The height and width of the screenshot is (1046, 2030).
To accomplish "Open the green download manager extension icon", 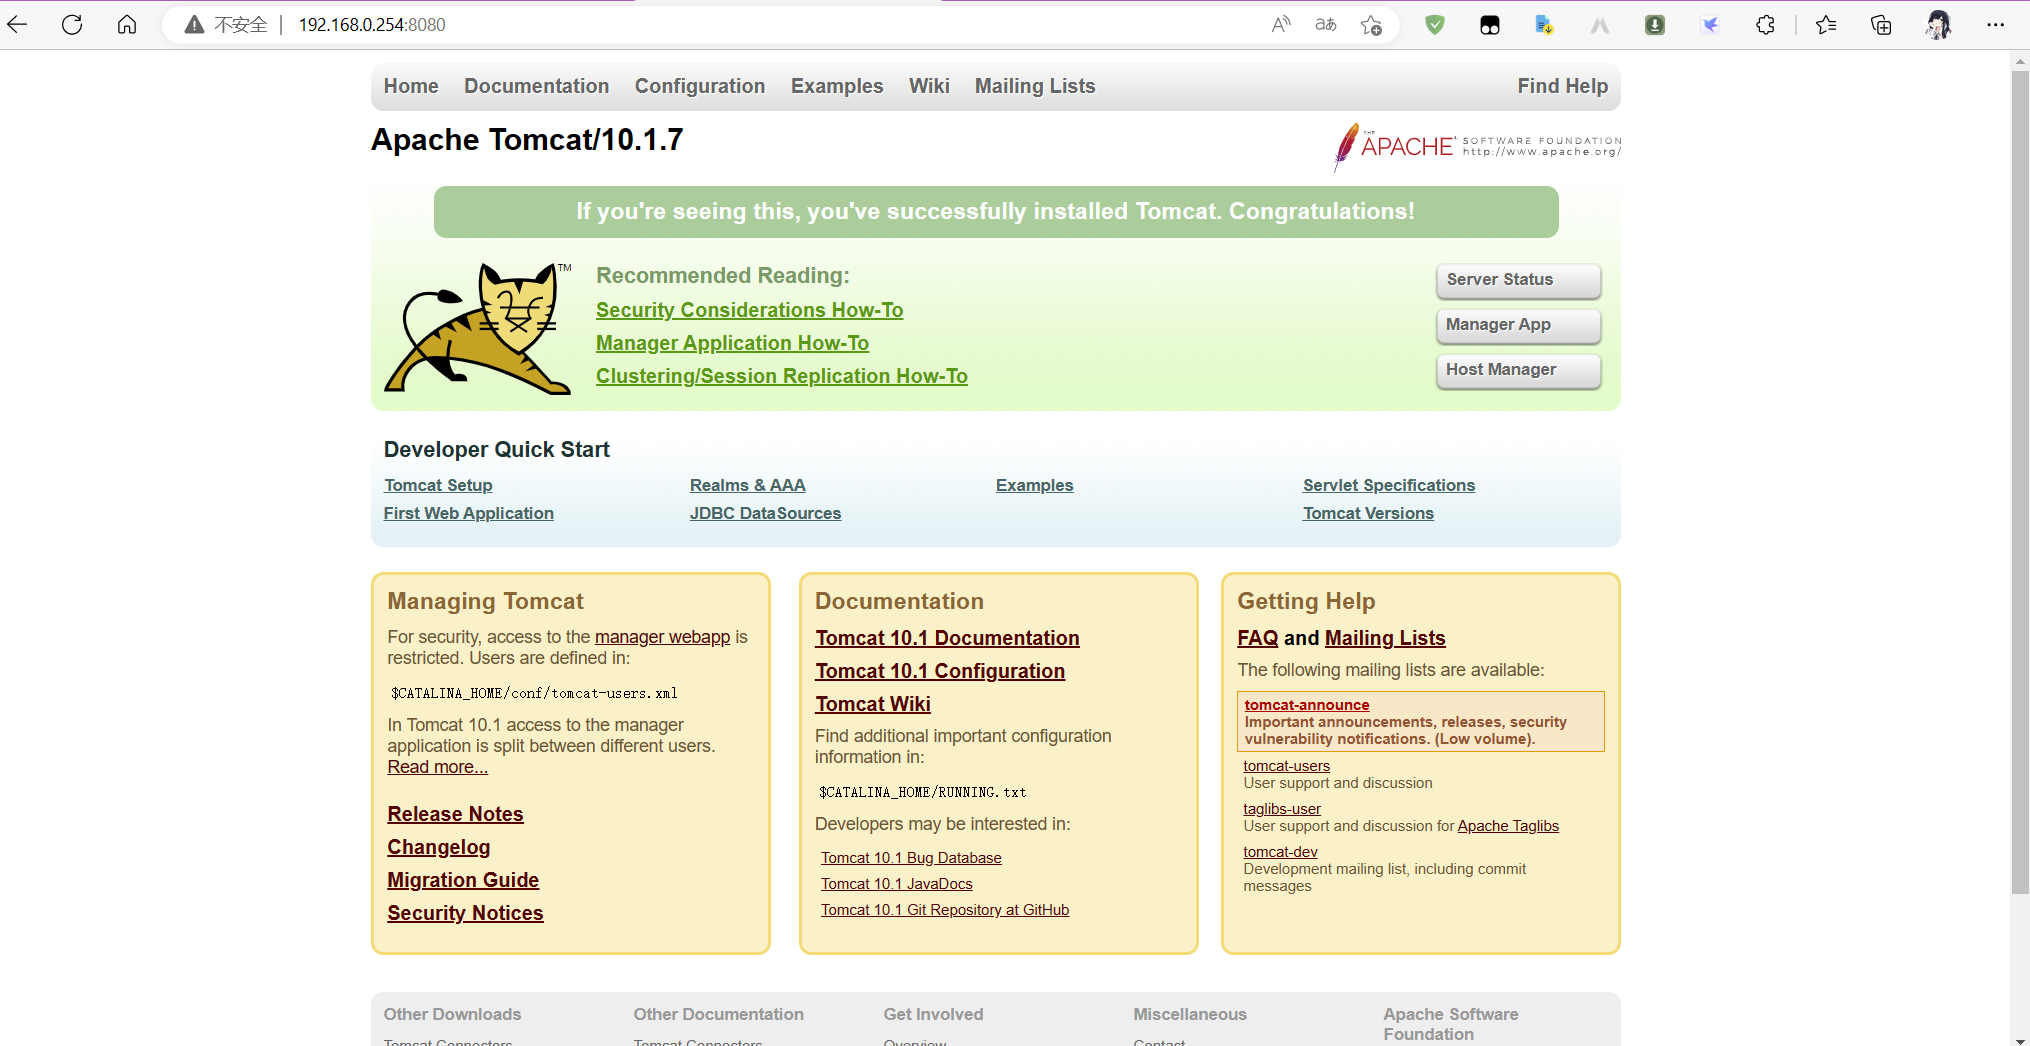I will pos(1655,25).
